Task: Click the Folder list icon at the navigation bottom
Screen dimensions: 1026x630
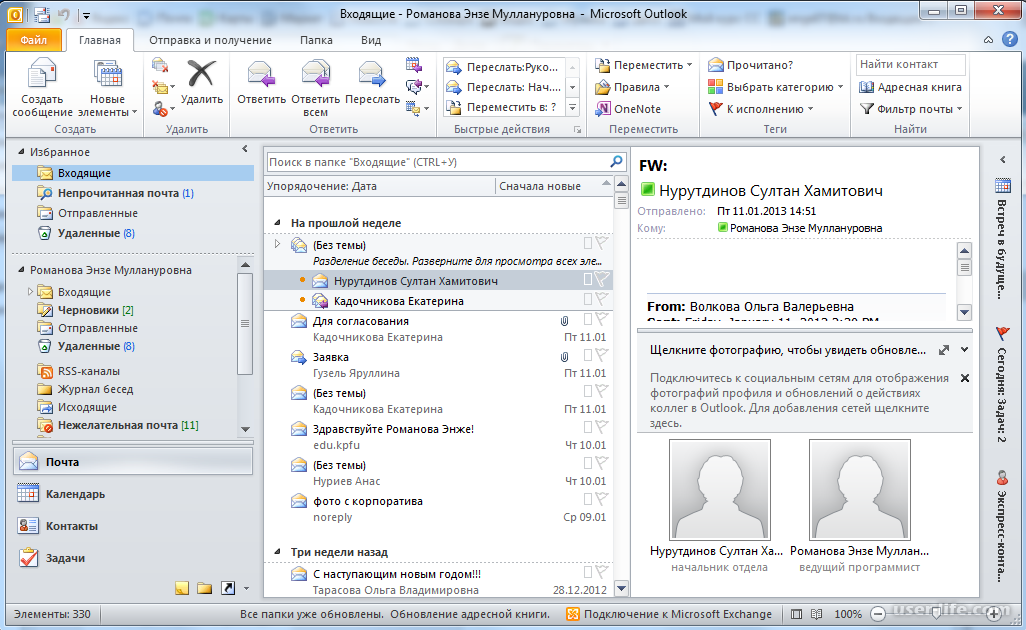Action: pos(205,588)
